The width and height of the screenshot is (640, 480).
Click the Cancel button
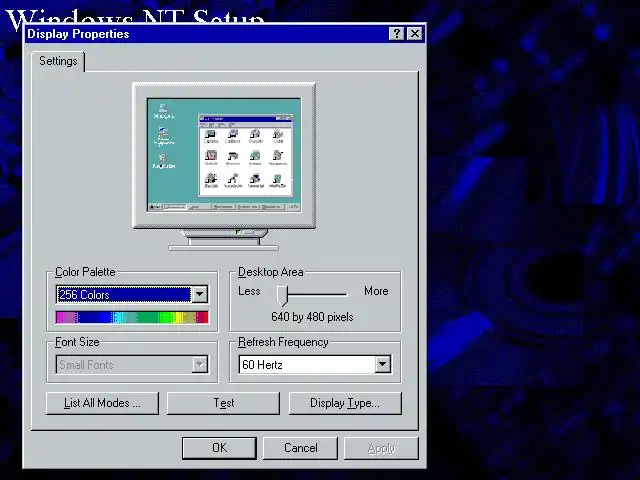[300, 448]
